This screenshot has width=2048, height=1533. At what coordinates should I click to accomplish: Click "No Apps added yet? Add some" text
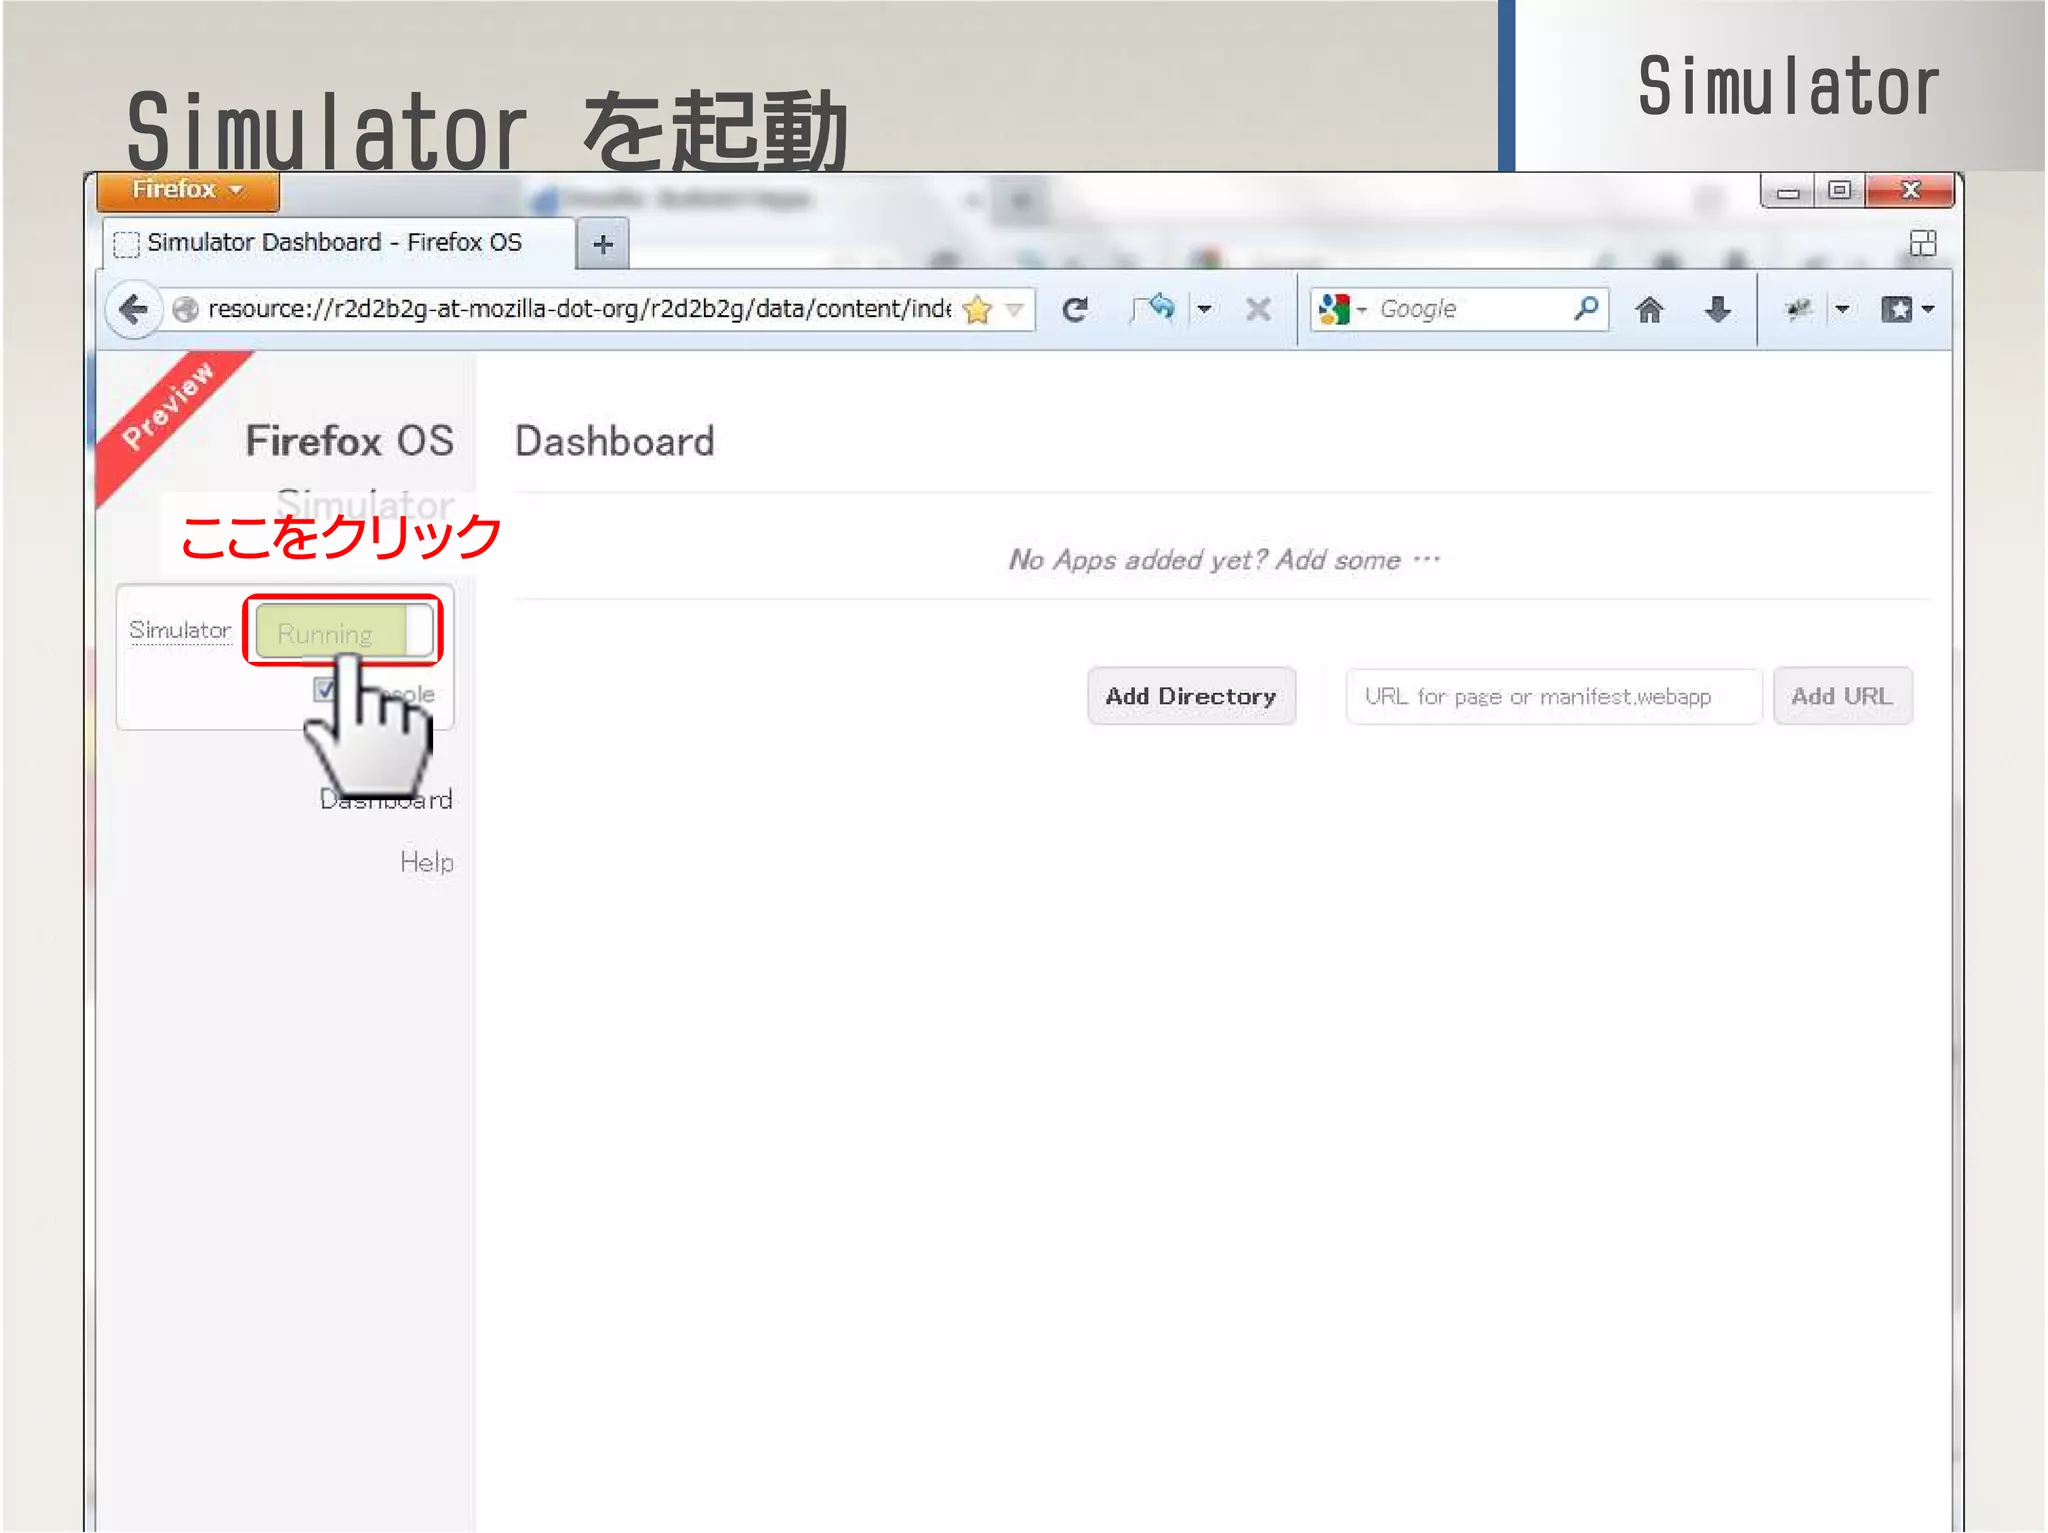pyautogui.click(x=1205, y=560)
